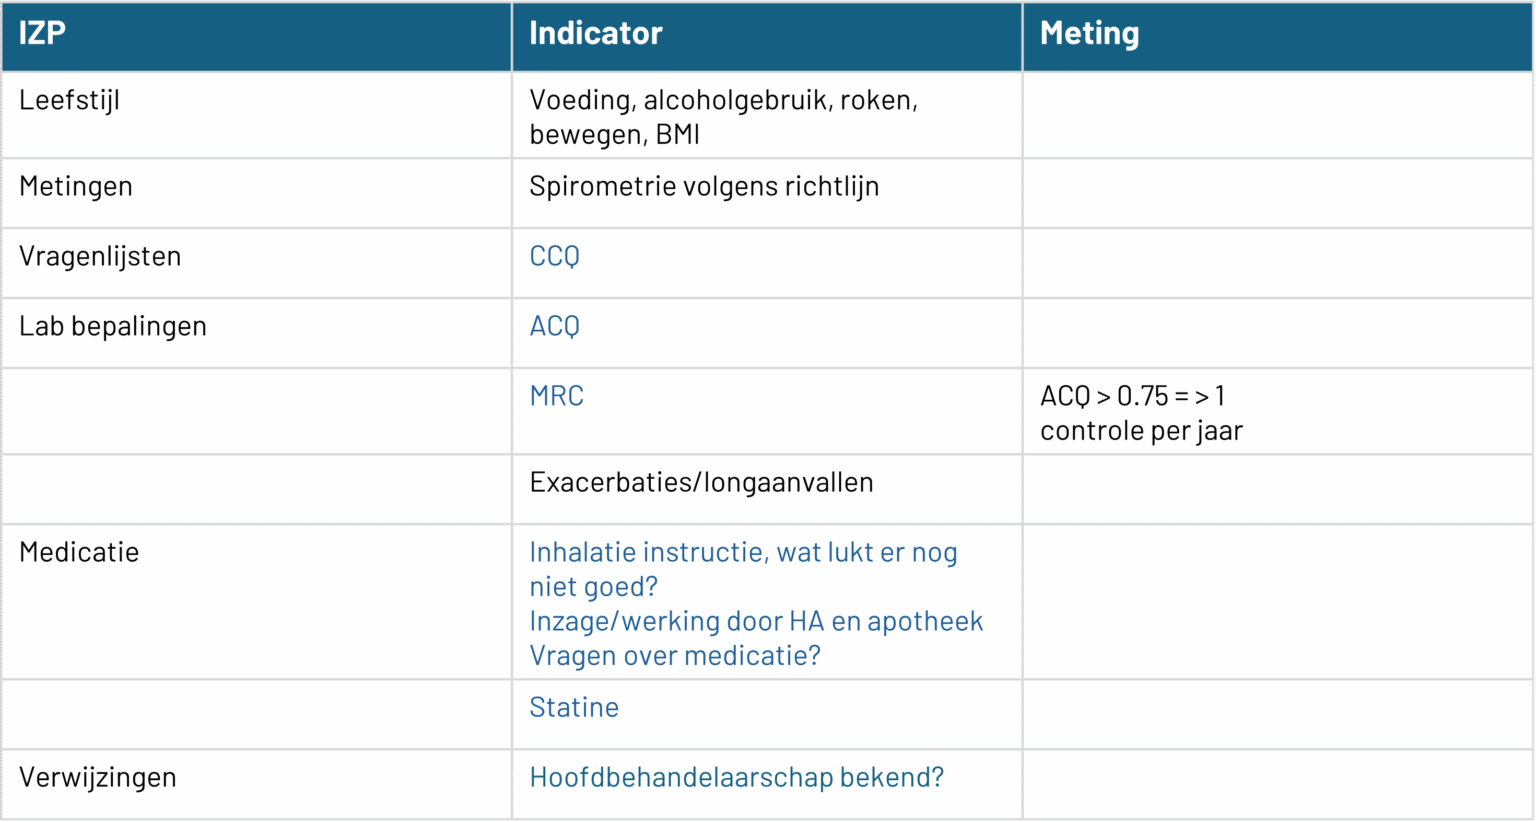Click the 'Lab bepalingen' cell
The height and width of the screenshot is (822, 1536).
click(113, 327)
